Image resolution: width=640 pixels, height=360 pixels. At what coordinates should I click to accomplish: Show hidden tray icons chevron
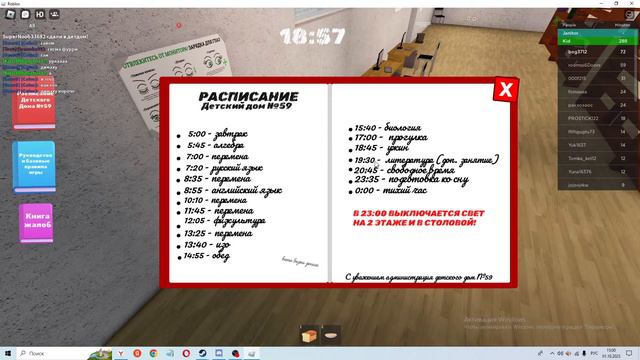point(552,353)
